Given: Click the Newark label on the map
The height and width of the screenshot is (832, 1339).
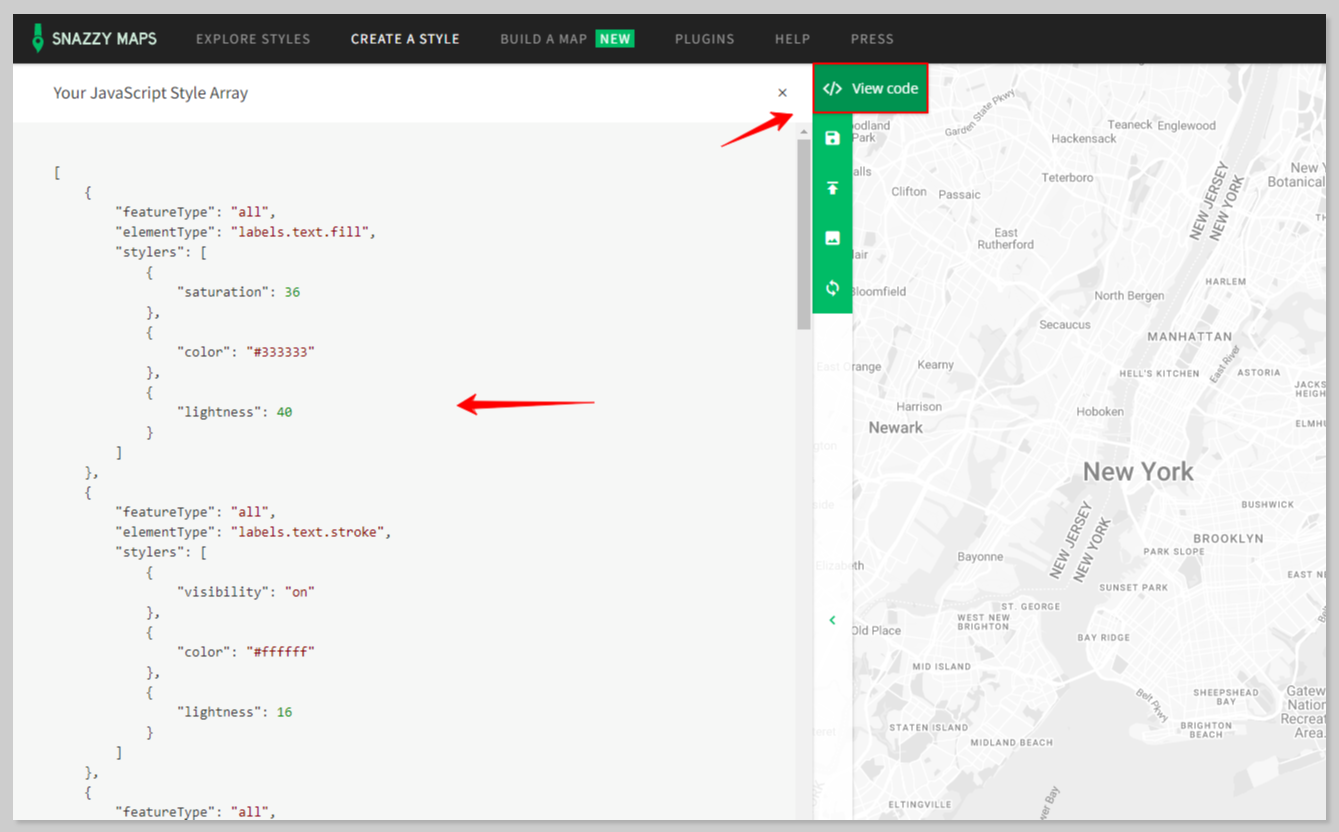Looking at the screenshot, I should (x=895, y=427).
